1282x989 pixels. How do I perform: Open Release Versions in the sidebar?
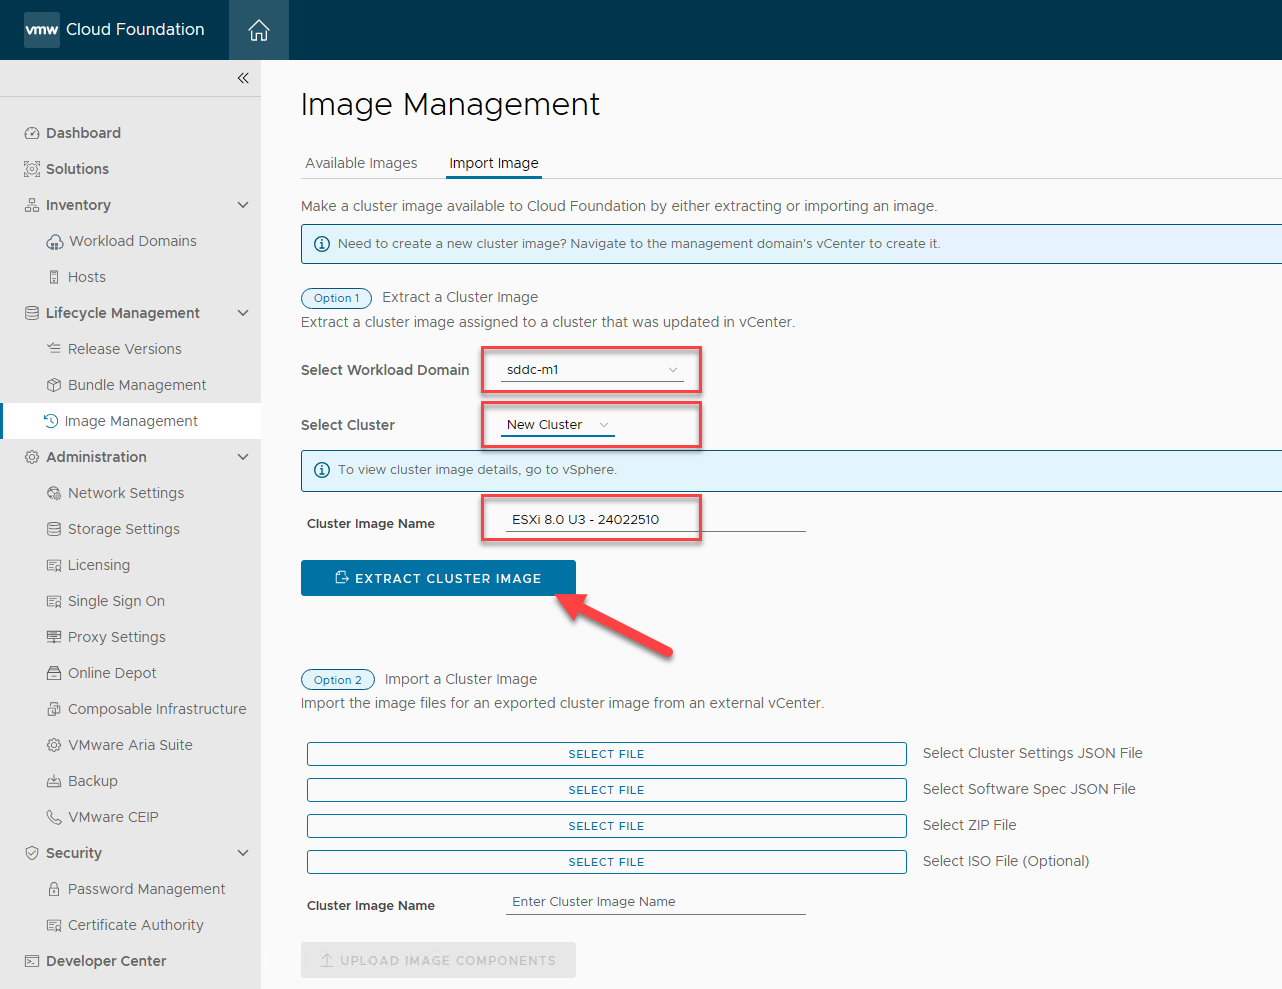[124, 349]
